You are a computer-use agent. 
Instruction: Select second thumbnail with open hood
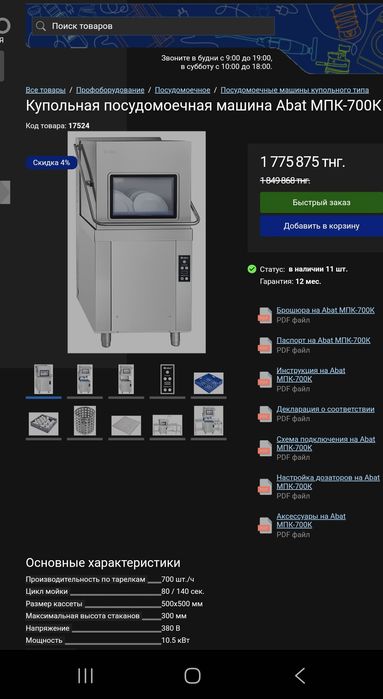[85, 380]
